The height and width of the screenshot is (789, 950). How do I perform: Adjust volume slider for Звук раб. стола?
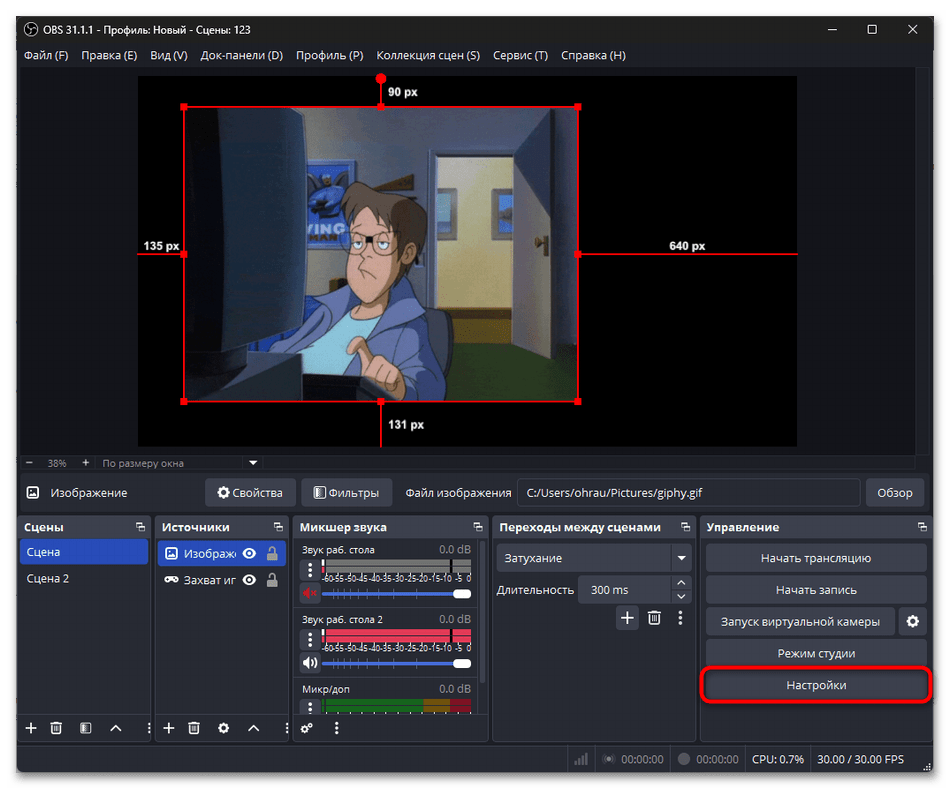coord(396,593)
